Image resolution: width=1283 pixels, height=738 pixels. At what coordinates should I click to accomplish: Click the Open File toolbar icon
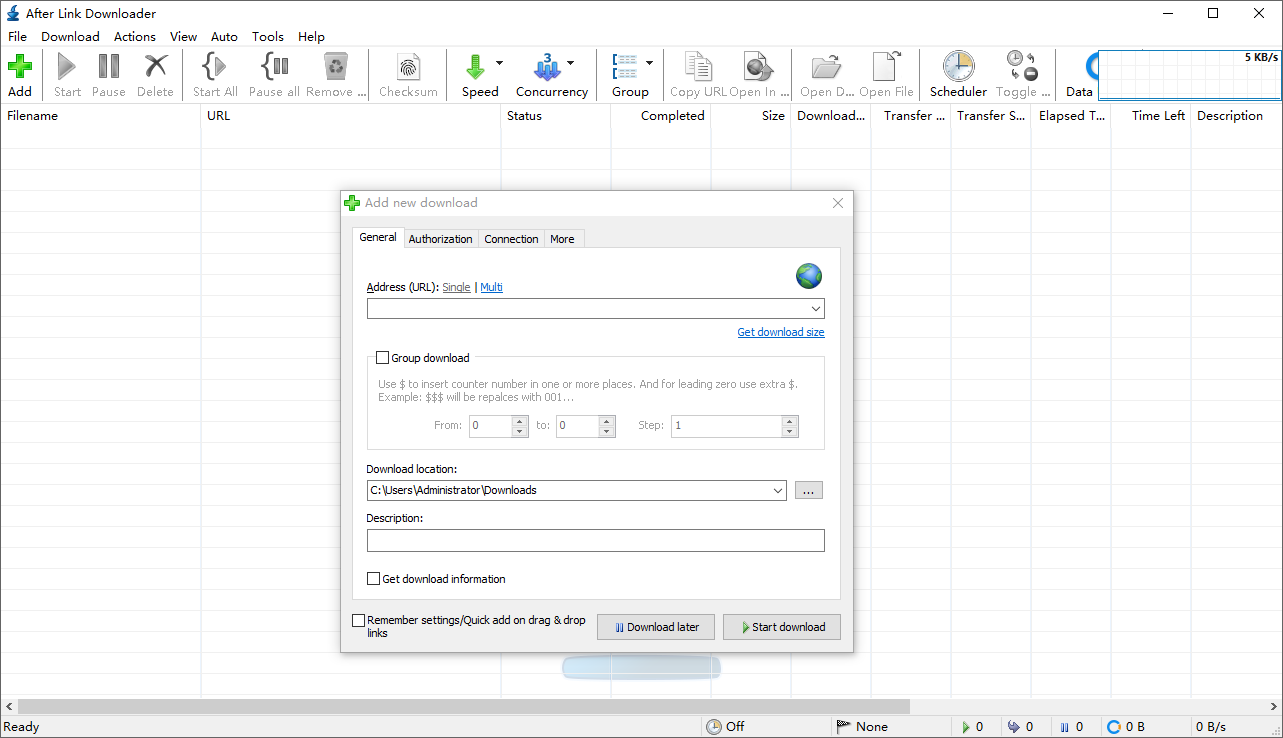tap(886, 67)
